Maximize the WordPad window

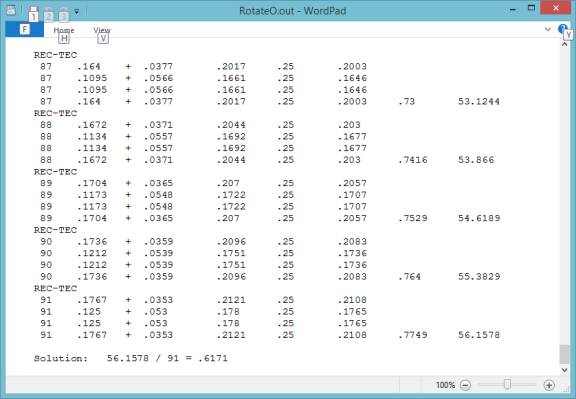[x=532, y=8]
